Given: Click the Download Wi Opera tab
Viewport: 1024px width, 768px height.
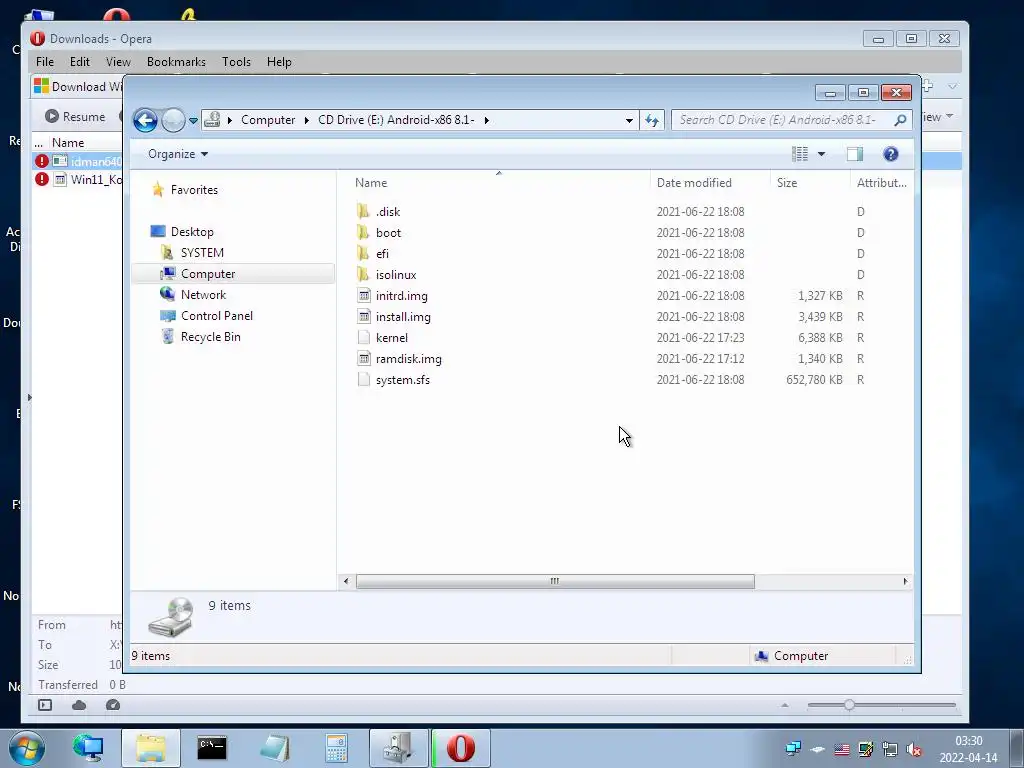Looking at the screenshot, I should point(77,86).
